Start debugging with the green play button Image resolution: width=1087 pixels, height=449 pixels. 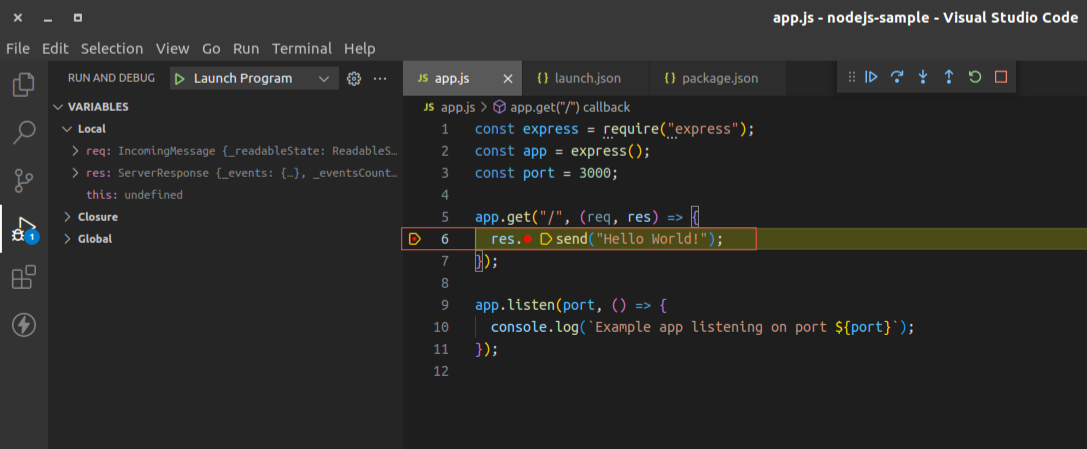click(x=180, y=78)
